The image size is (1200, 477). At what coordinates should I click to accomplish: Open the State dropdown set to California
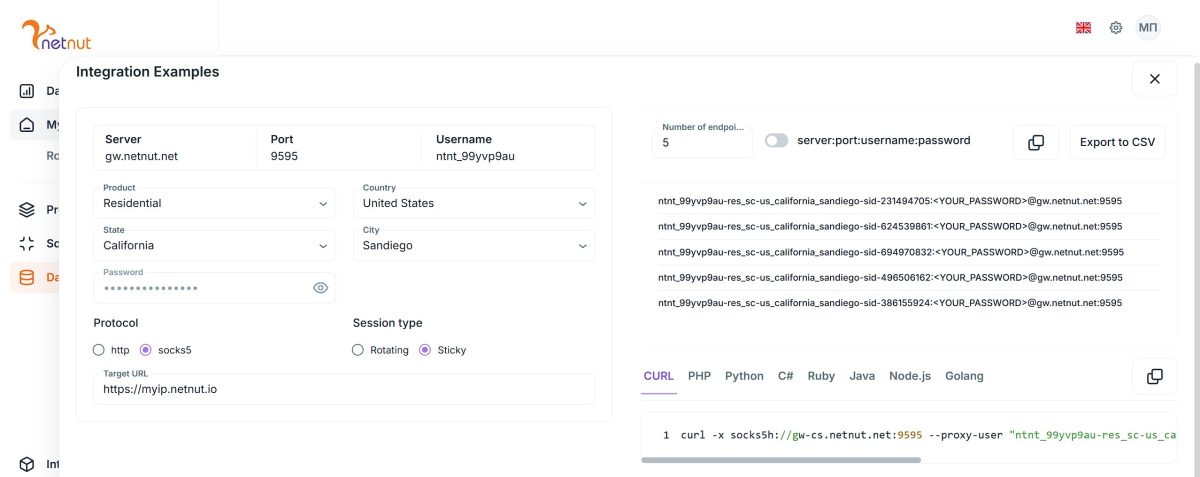[215, 245]
